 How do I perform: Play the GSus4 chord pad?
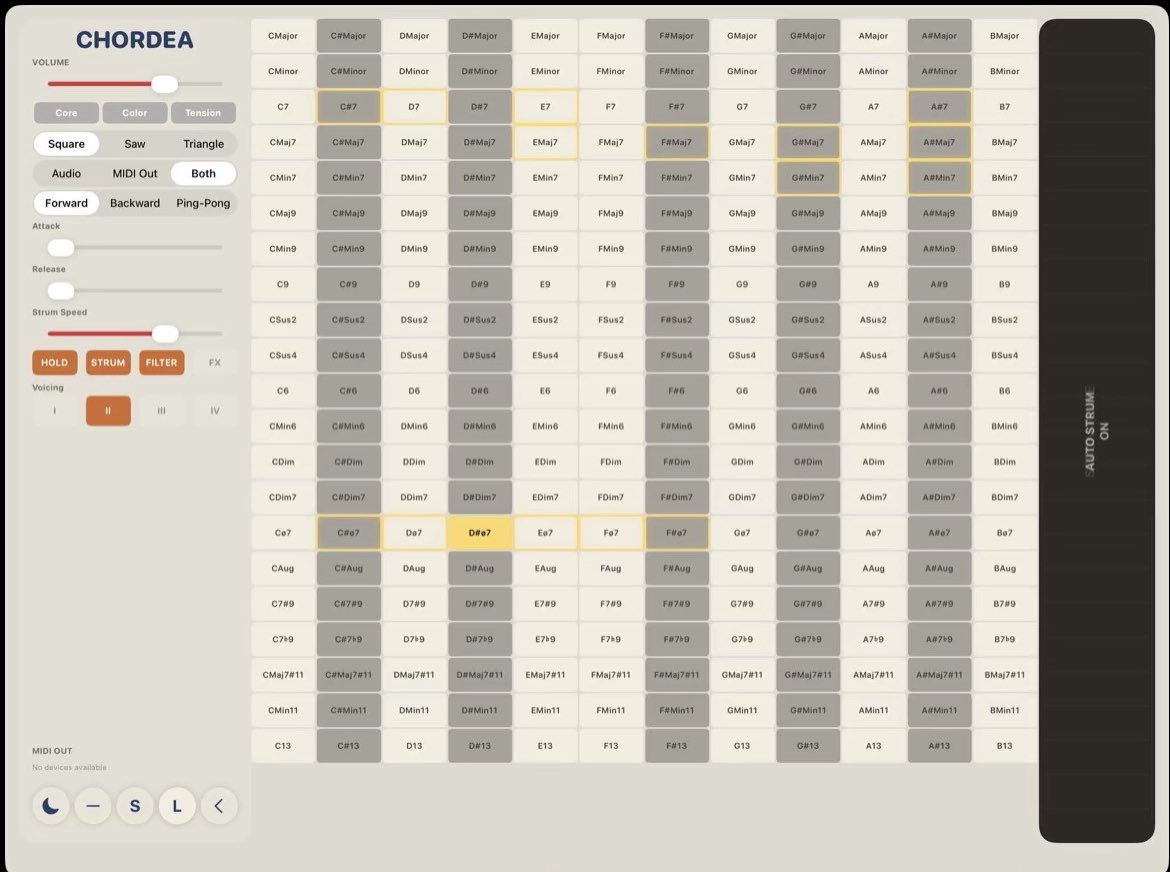742,355
